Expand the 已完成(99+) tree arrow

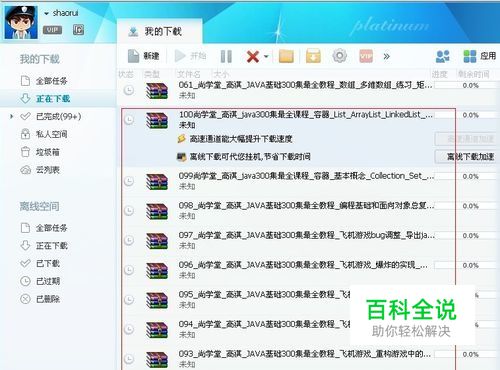pyautogui.click(x=12, y=116)
